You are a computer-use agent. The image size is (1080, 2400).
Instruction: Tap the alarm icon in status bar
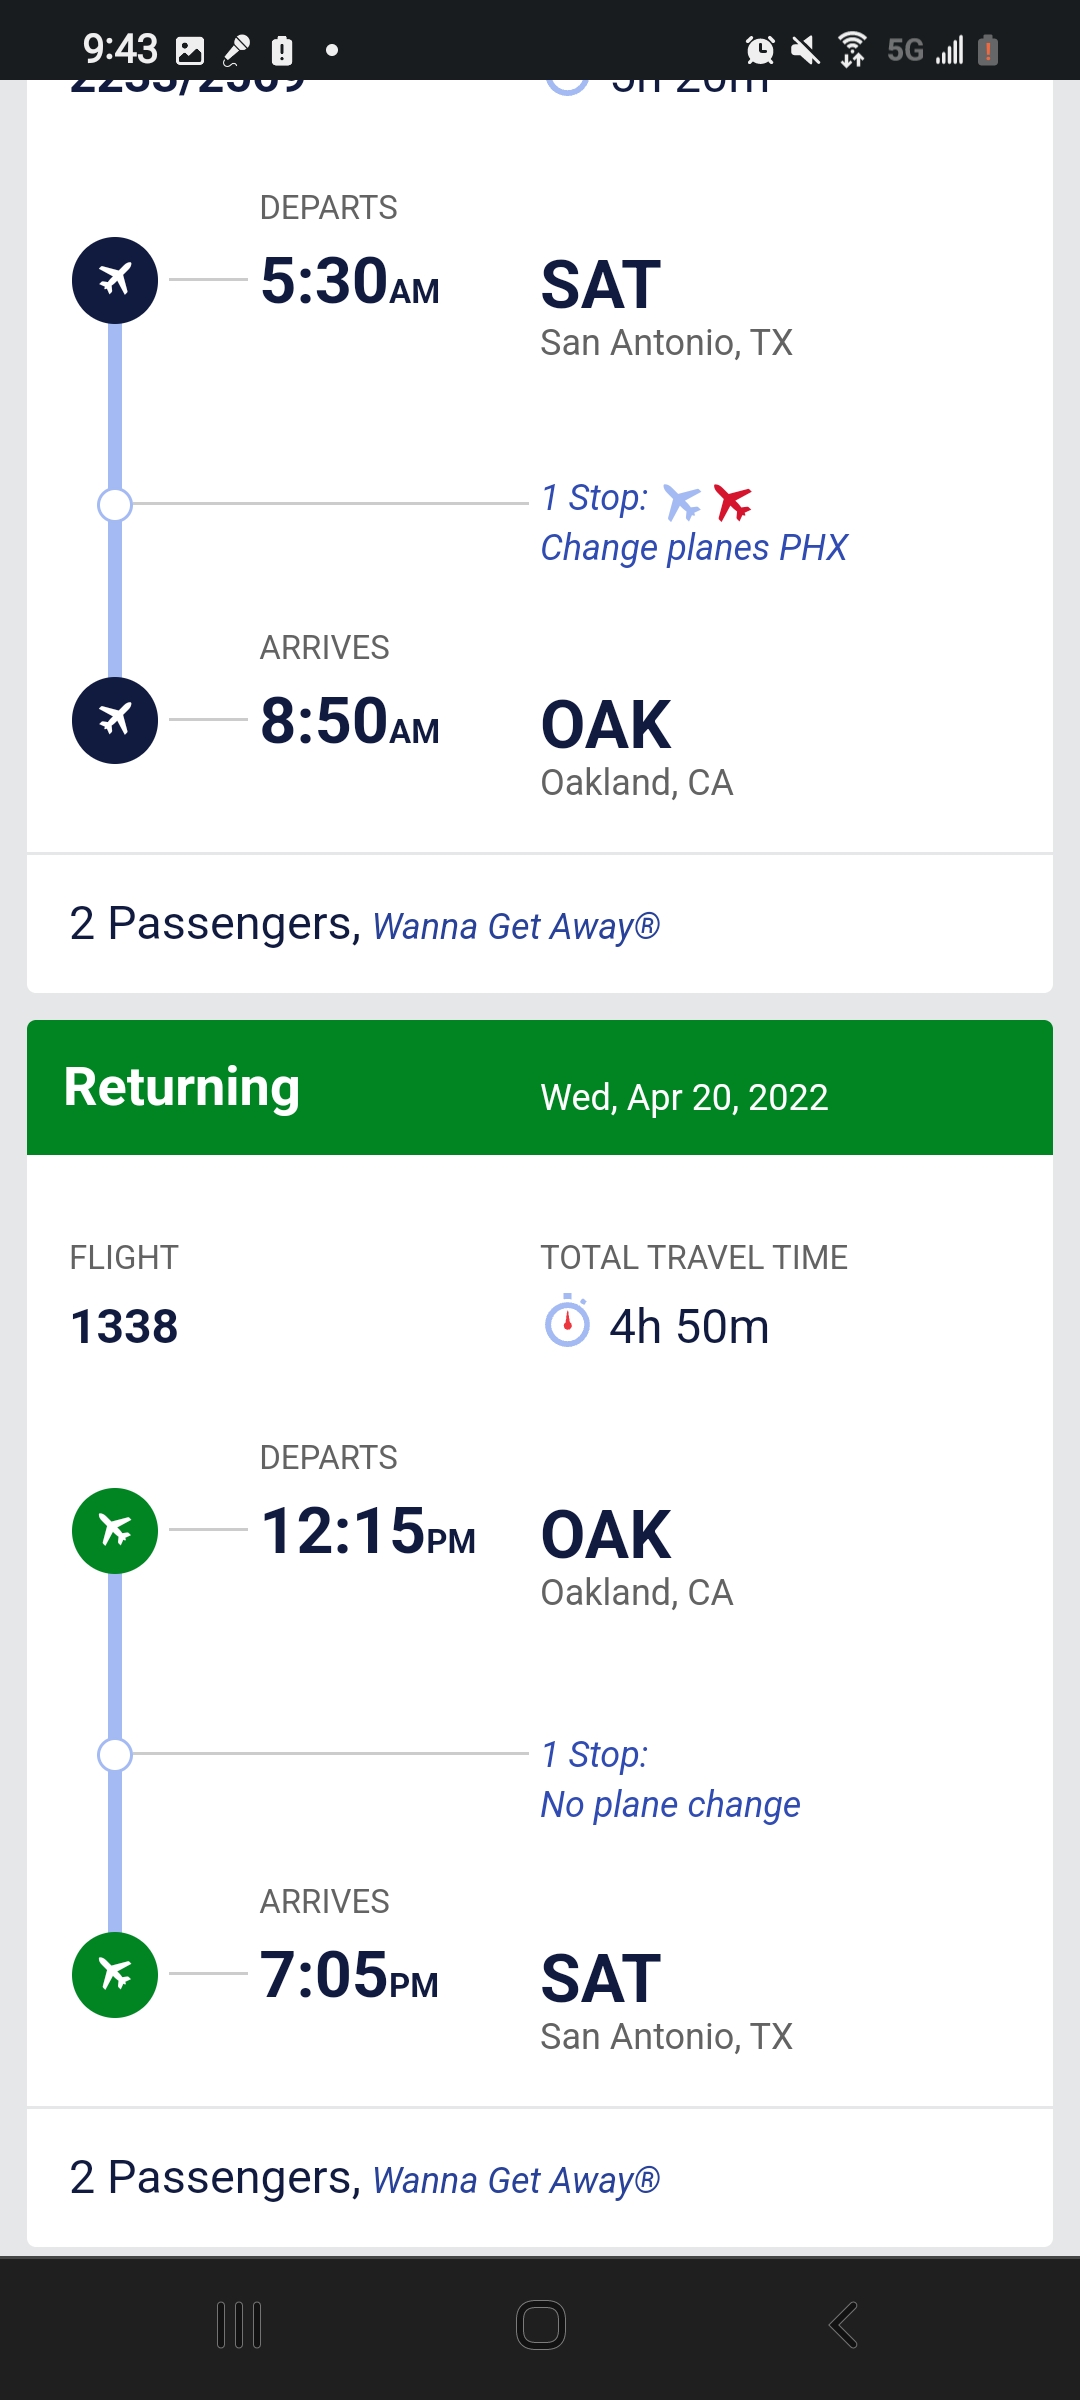[760, 49]
